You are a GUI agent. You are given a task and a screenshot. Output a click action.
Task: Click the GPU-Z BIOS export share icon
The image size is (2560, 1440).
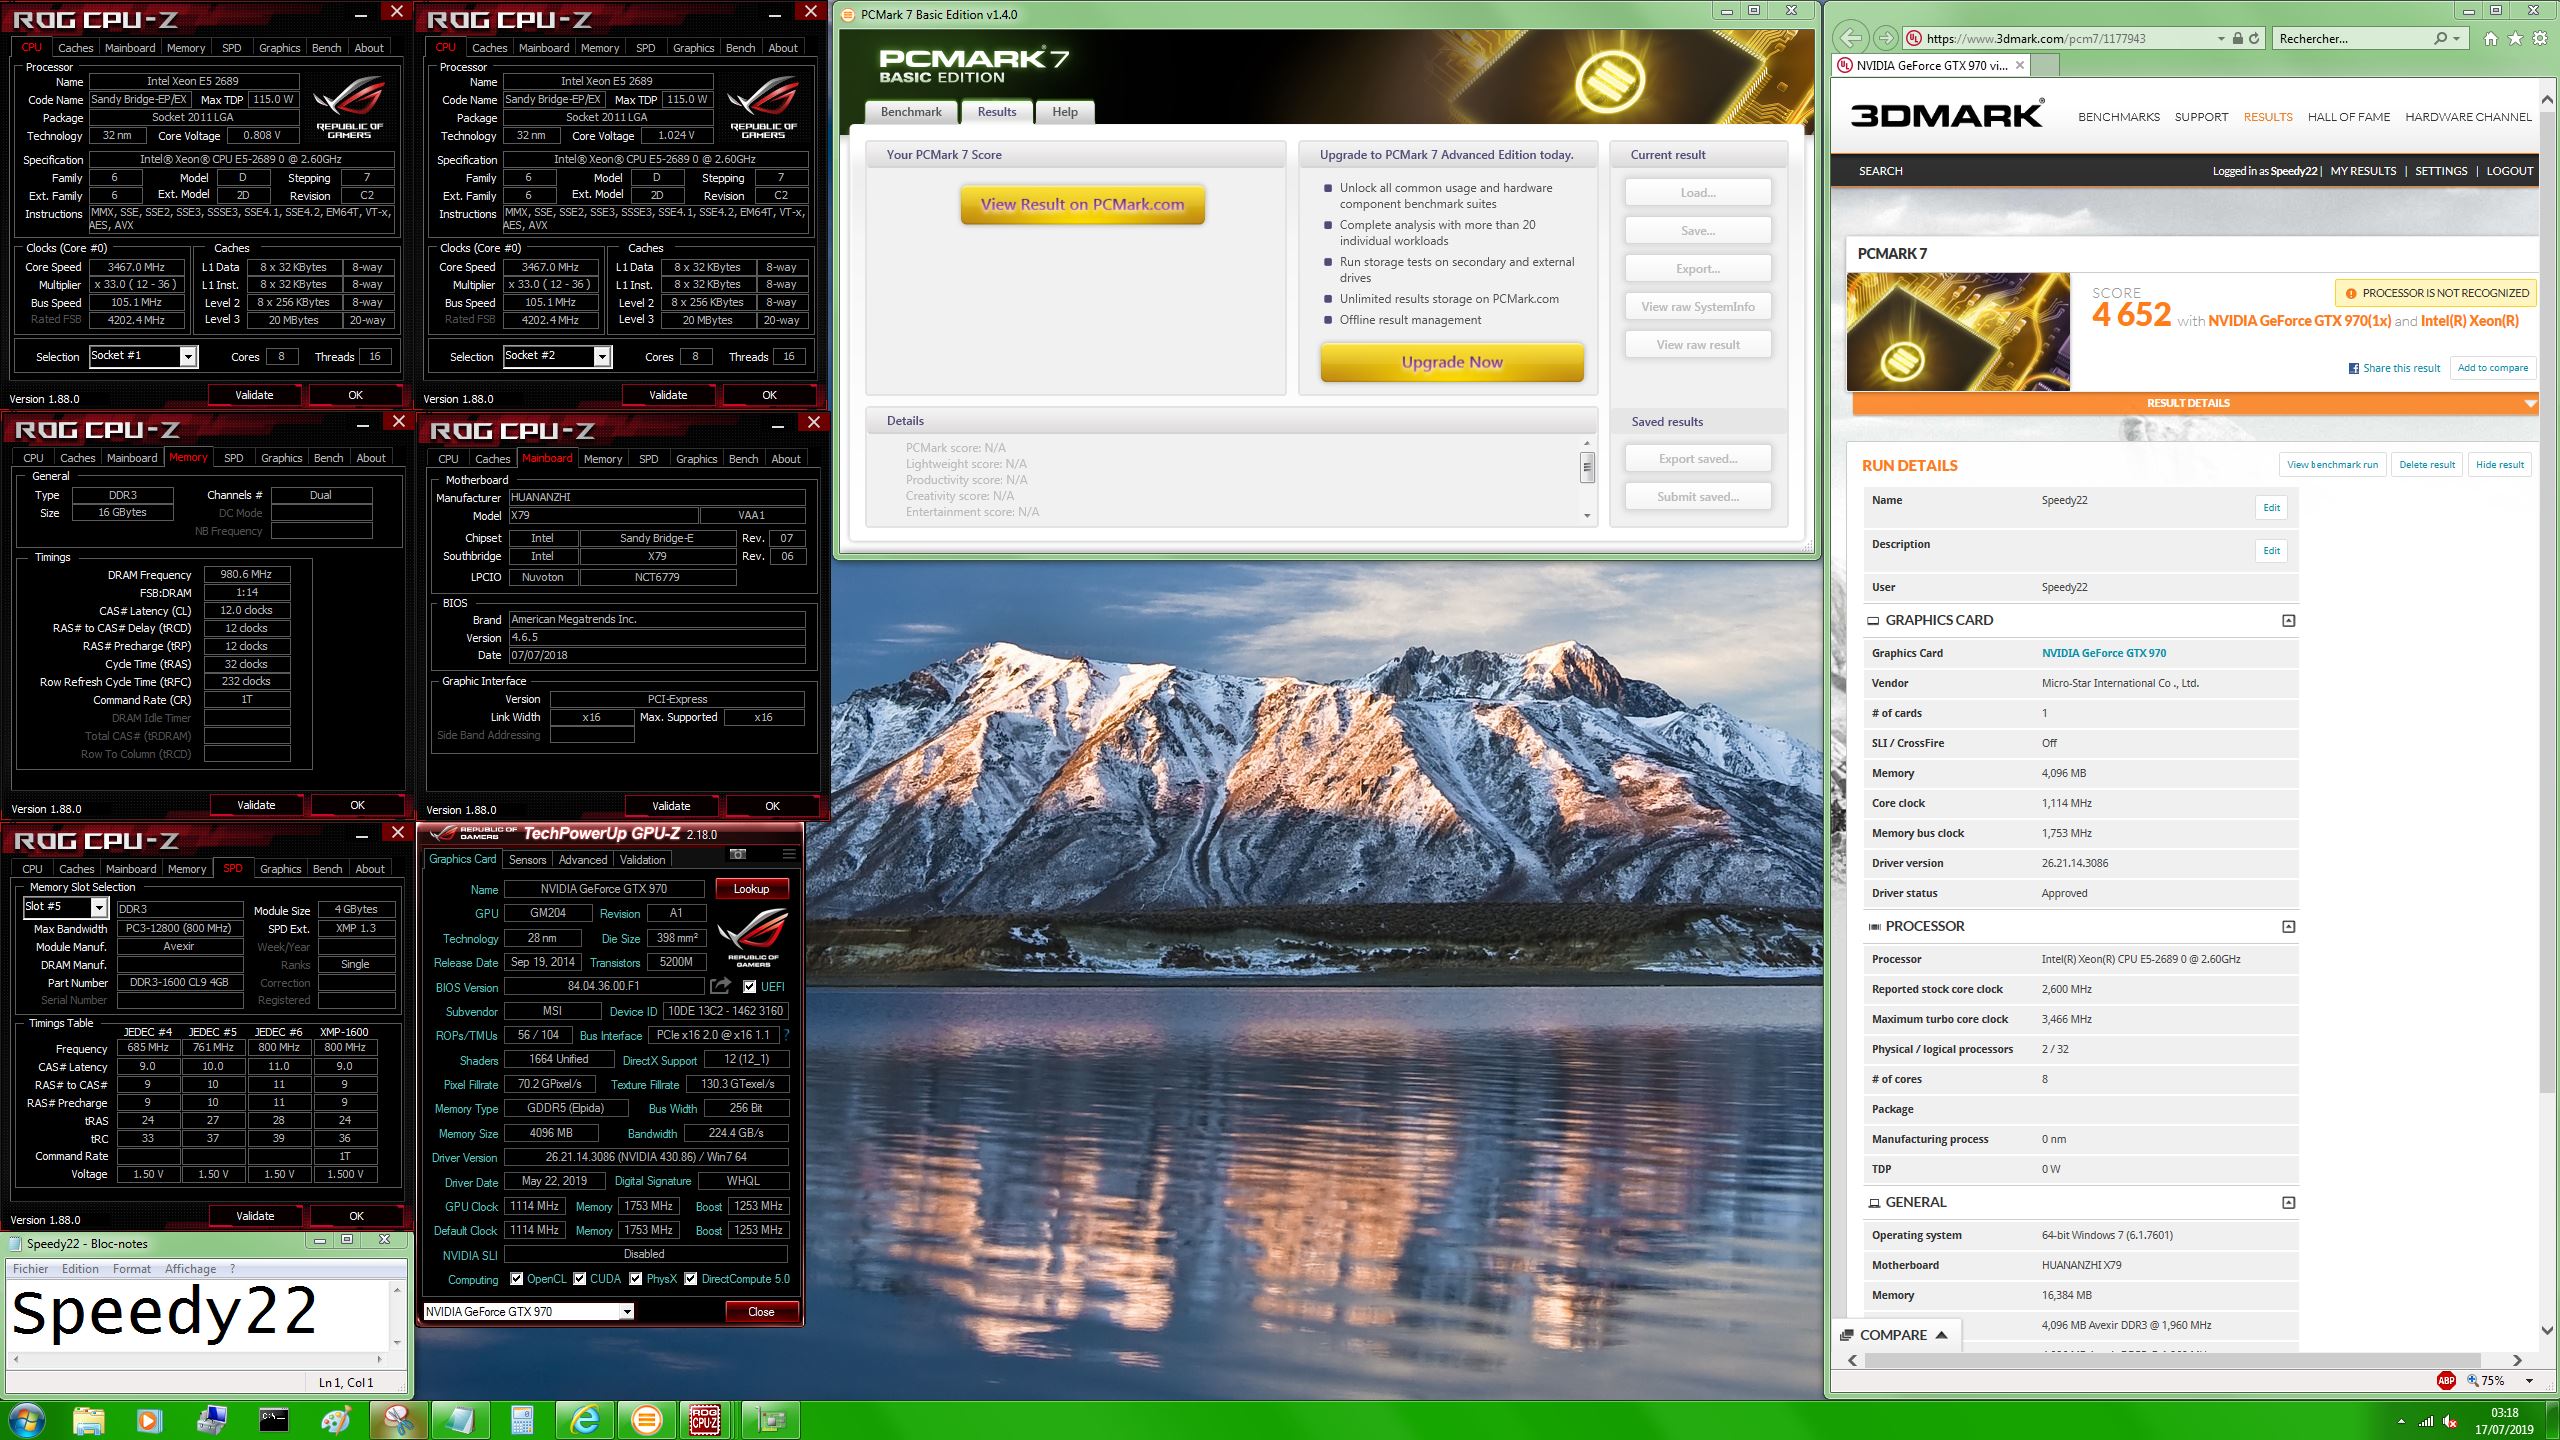click(x=720, y=986)
